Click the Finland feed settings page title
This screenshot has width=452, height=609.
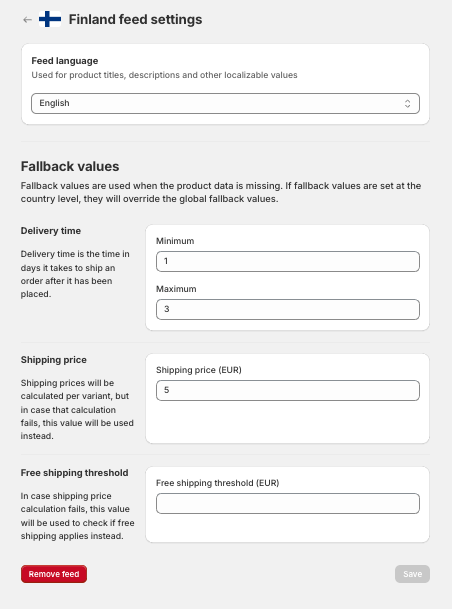click(x=136, y=19)
